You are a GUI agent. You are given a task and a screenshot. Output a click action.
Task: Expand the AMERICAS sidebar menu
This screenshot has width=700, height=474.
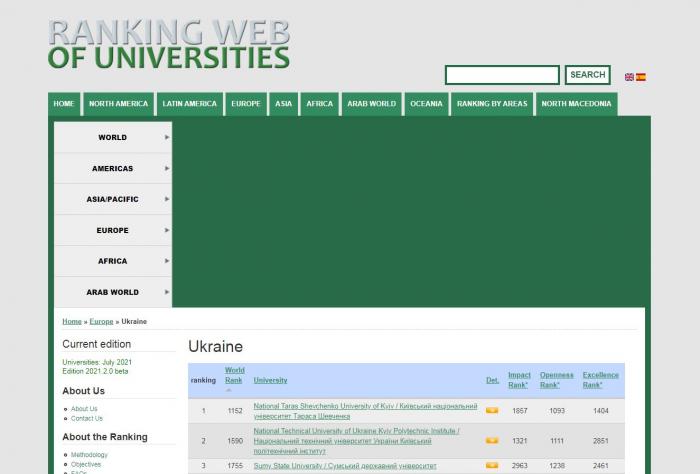(x=113, y=168)
